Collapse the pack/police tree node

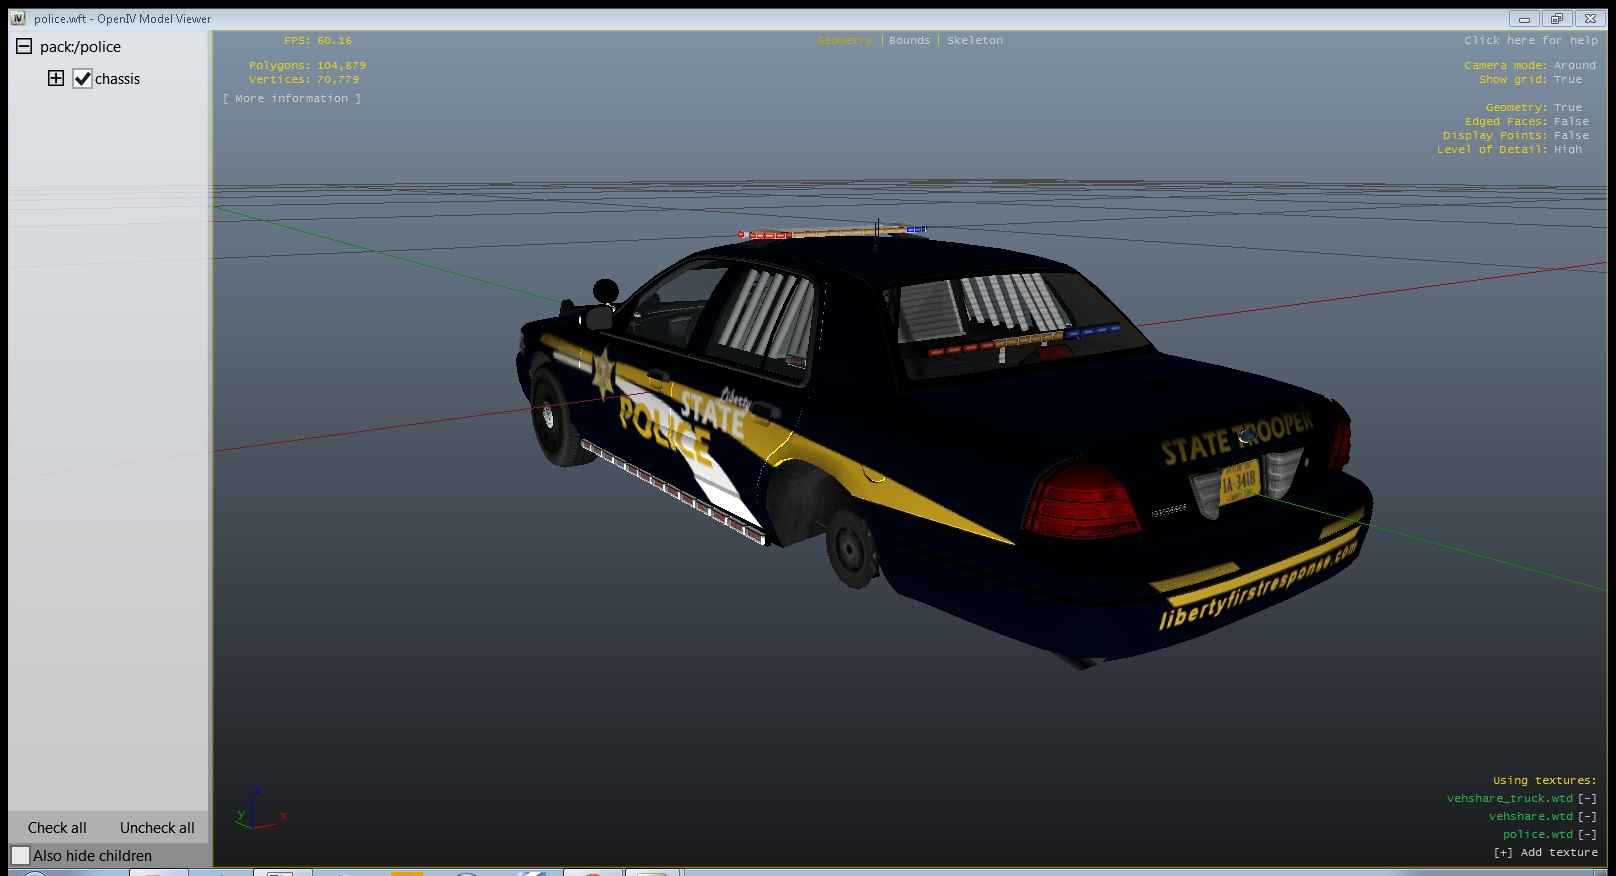(24, 46)
